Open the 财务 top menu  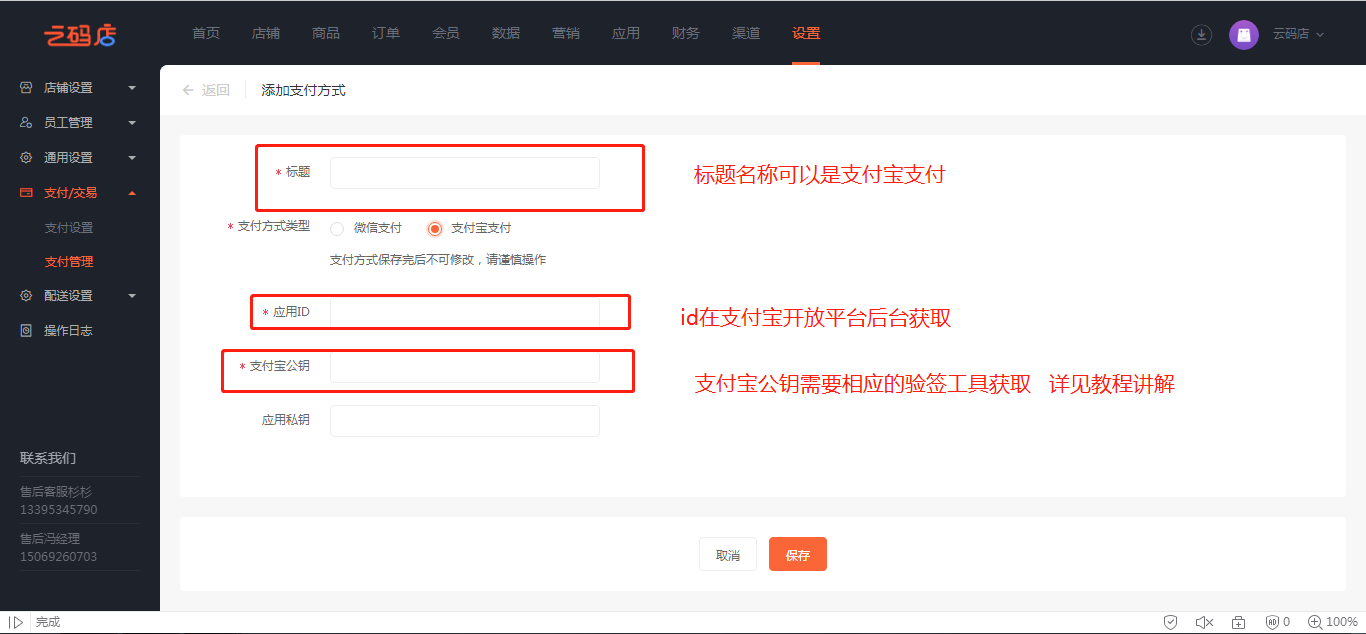[686, 33]
